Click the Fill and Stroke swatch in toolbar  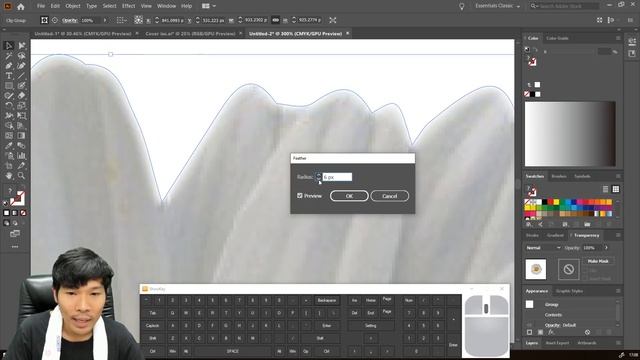click(18, 198)
